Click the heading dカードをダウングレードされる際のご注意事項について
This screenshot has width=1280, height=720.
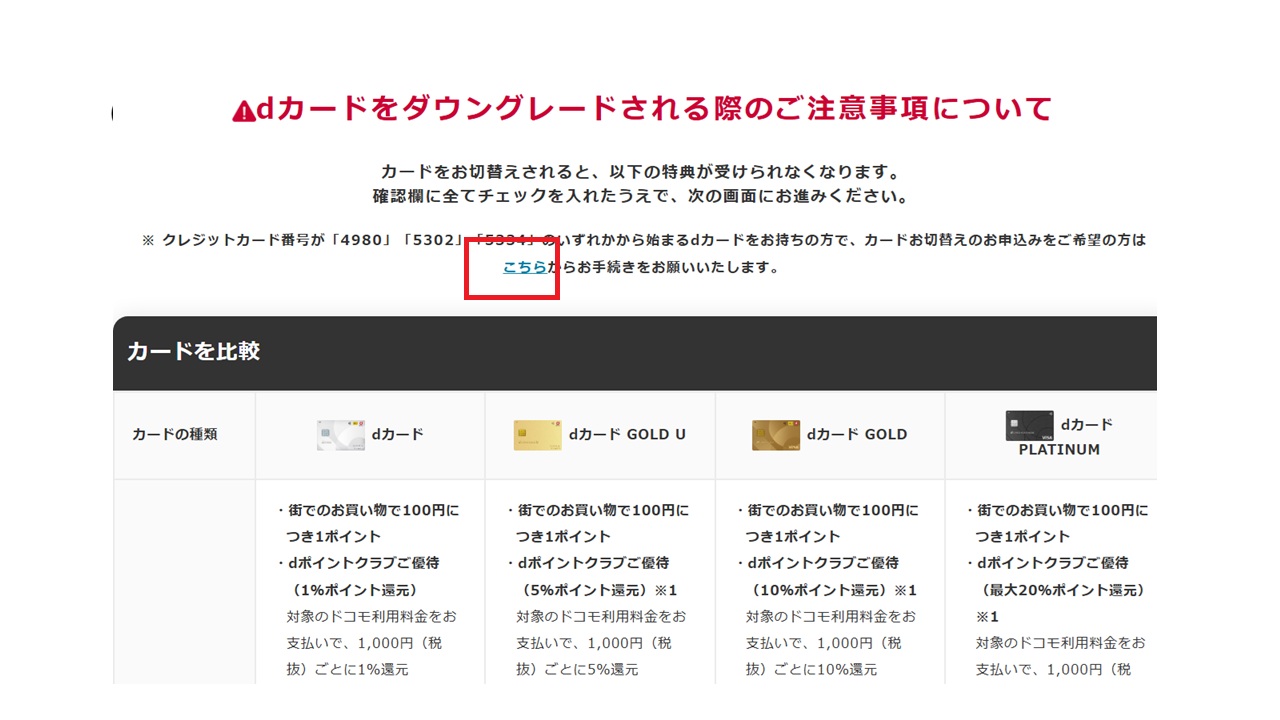coord(655,108)
